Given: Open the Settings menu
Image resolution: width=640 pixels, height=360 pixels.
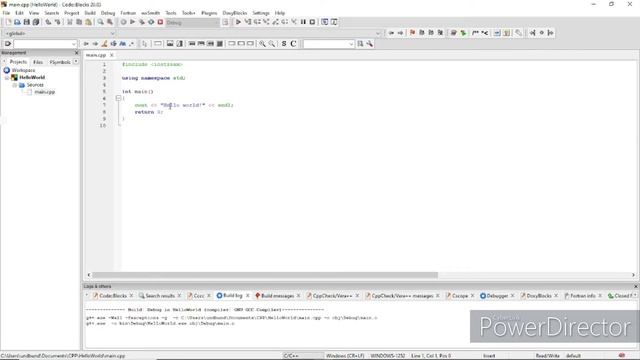Looking at the screenshot, I should point(261,13).
